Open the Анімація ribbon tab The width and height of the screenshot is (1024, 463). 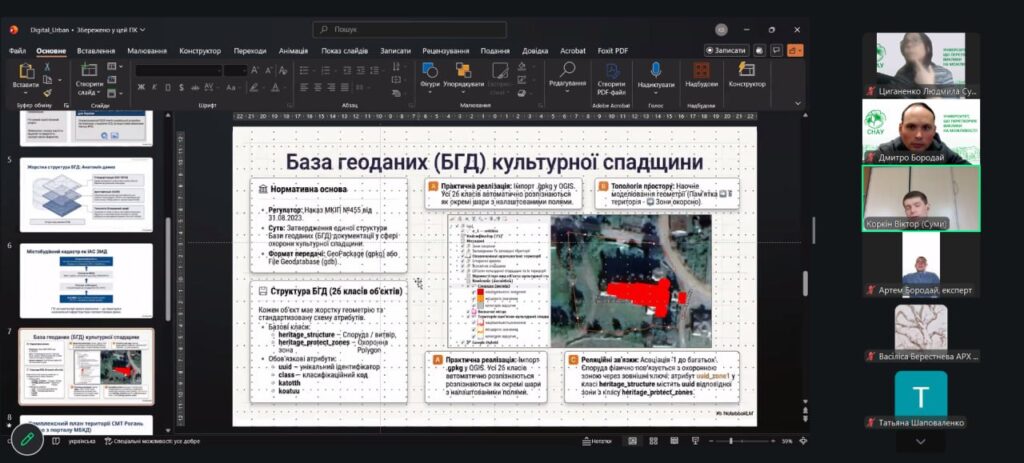(x=293, y=50)
